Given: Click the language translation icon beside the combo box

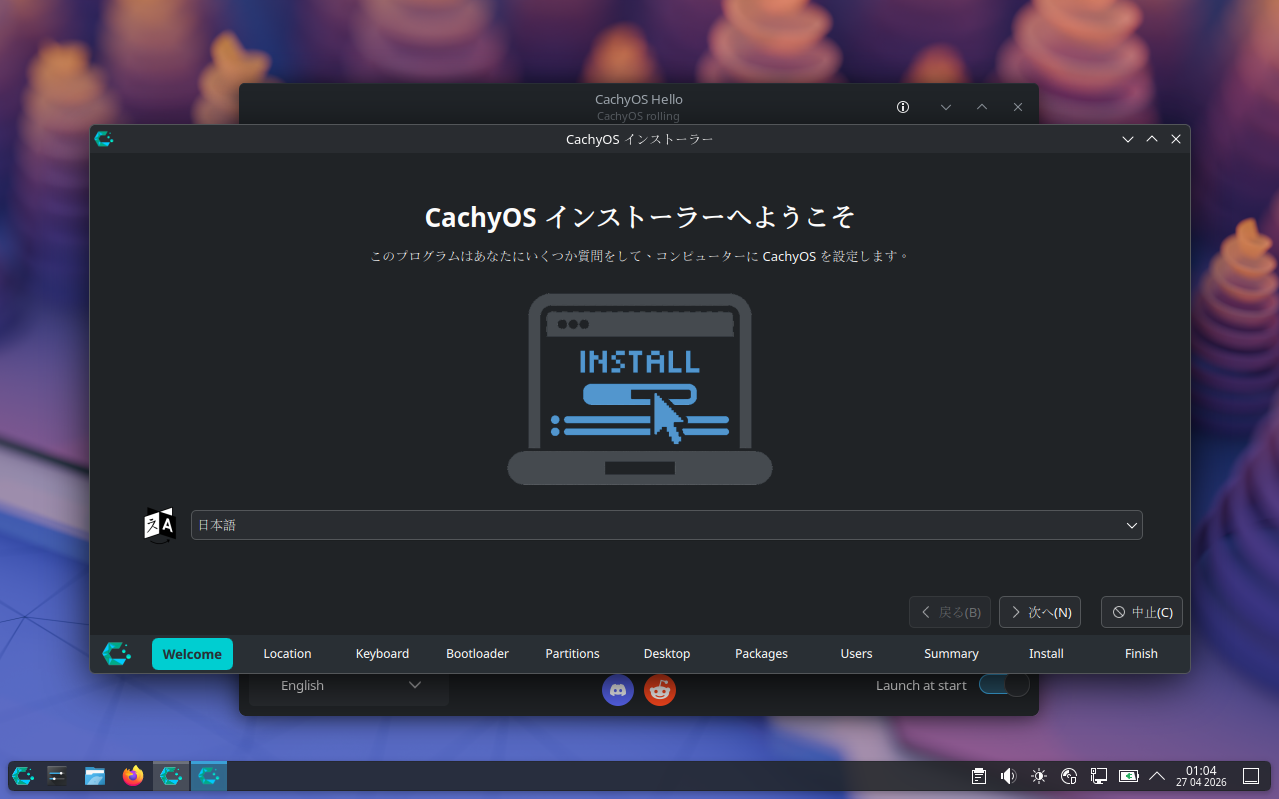Looking at the screenshot, I should pos(160,525).
